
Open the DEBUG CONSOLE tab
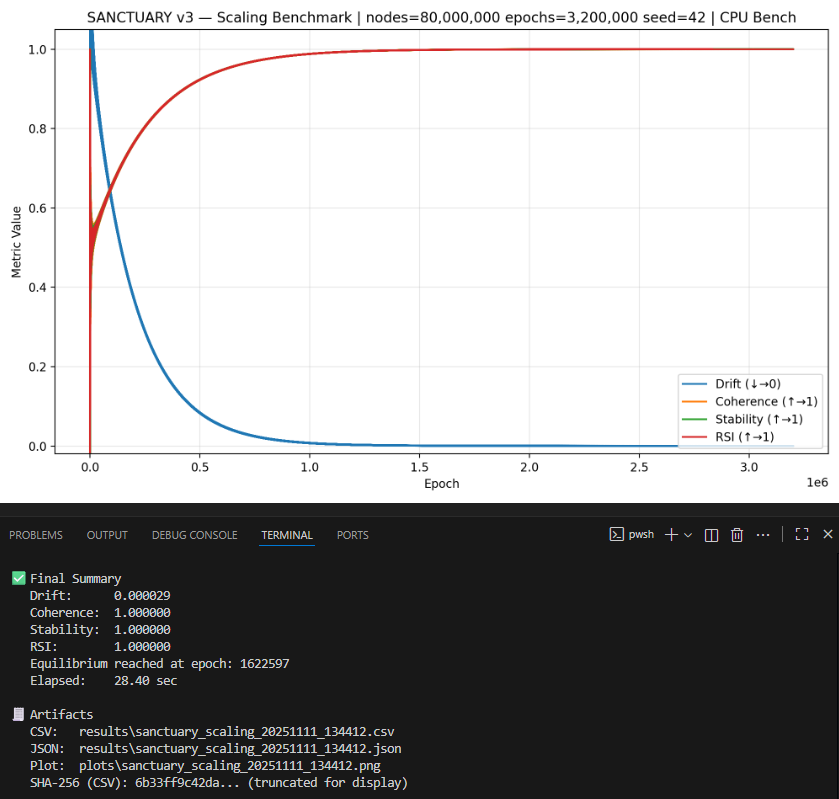tap(194, 535)
